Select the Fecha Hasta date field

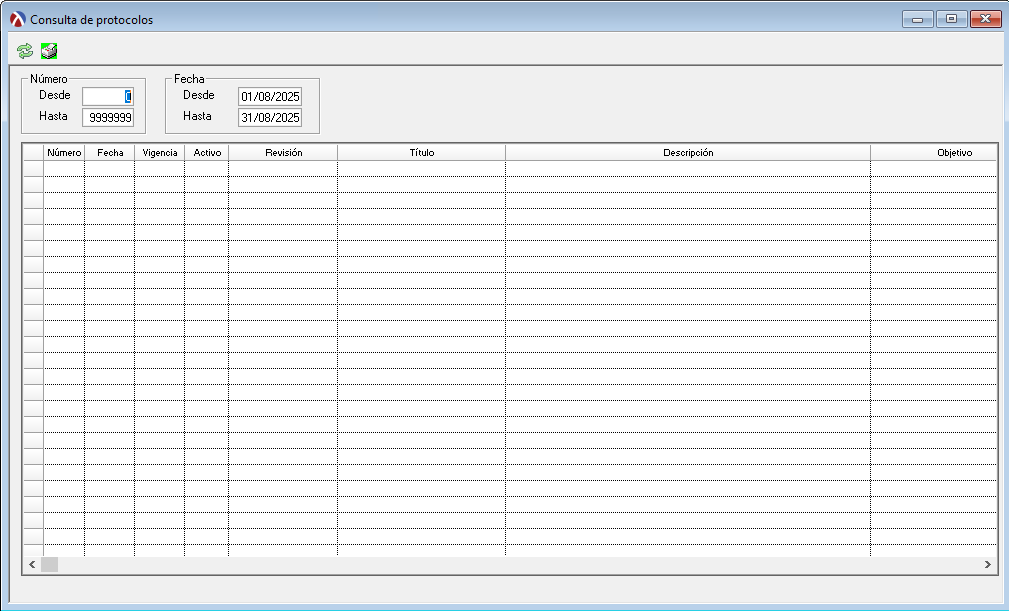pos(269,117)
